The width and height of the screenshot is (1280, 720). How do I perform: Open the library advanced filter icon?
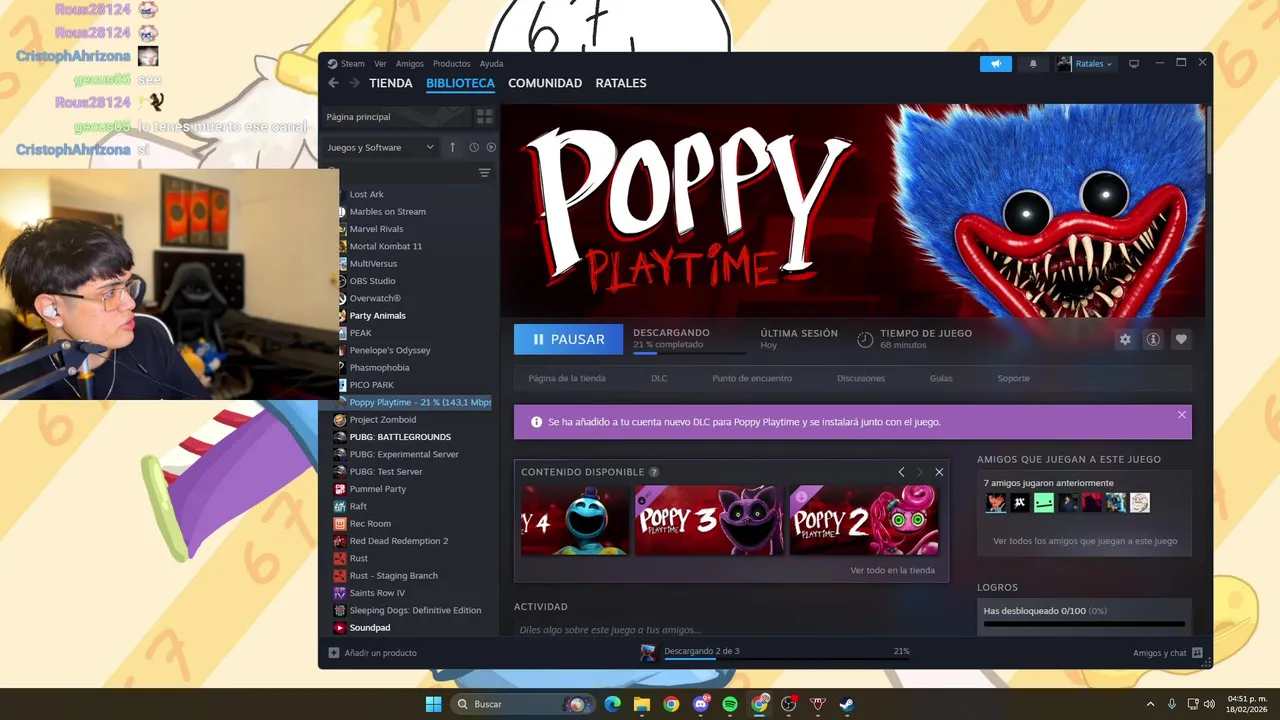coord(484,173)
